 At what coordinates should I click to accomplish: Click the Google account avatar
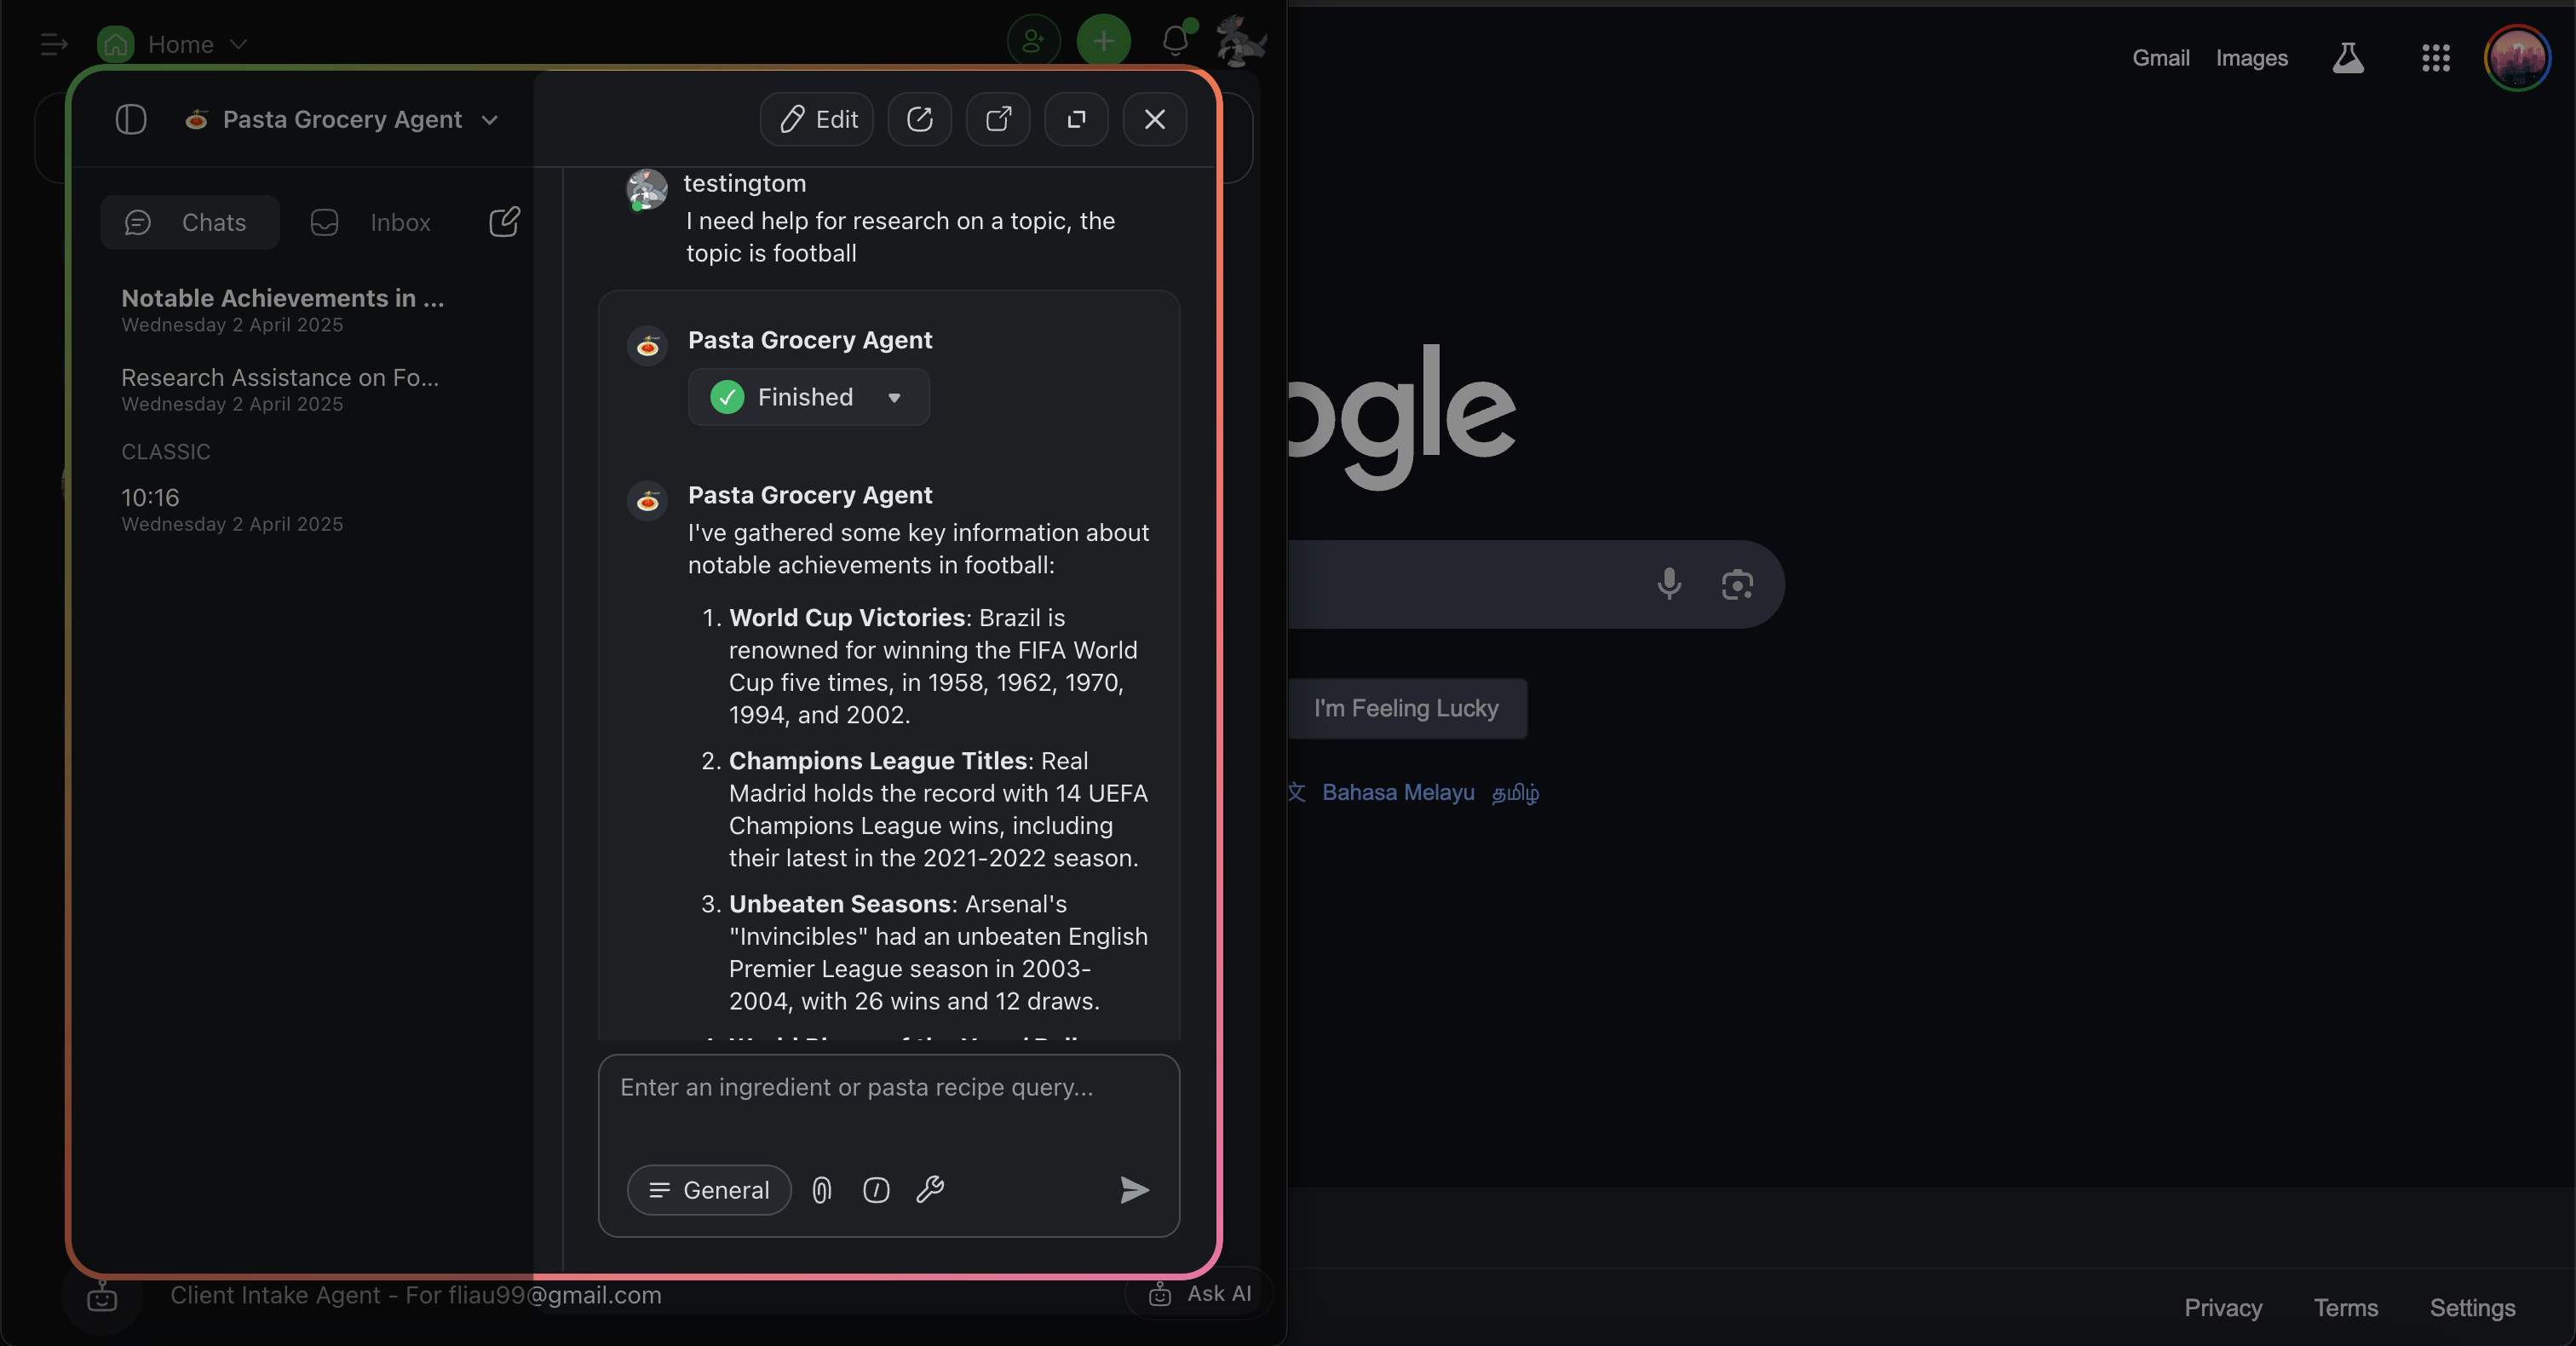click(2517, 58)
